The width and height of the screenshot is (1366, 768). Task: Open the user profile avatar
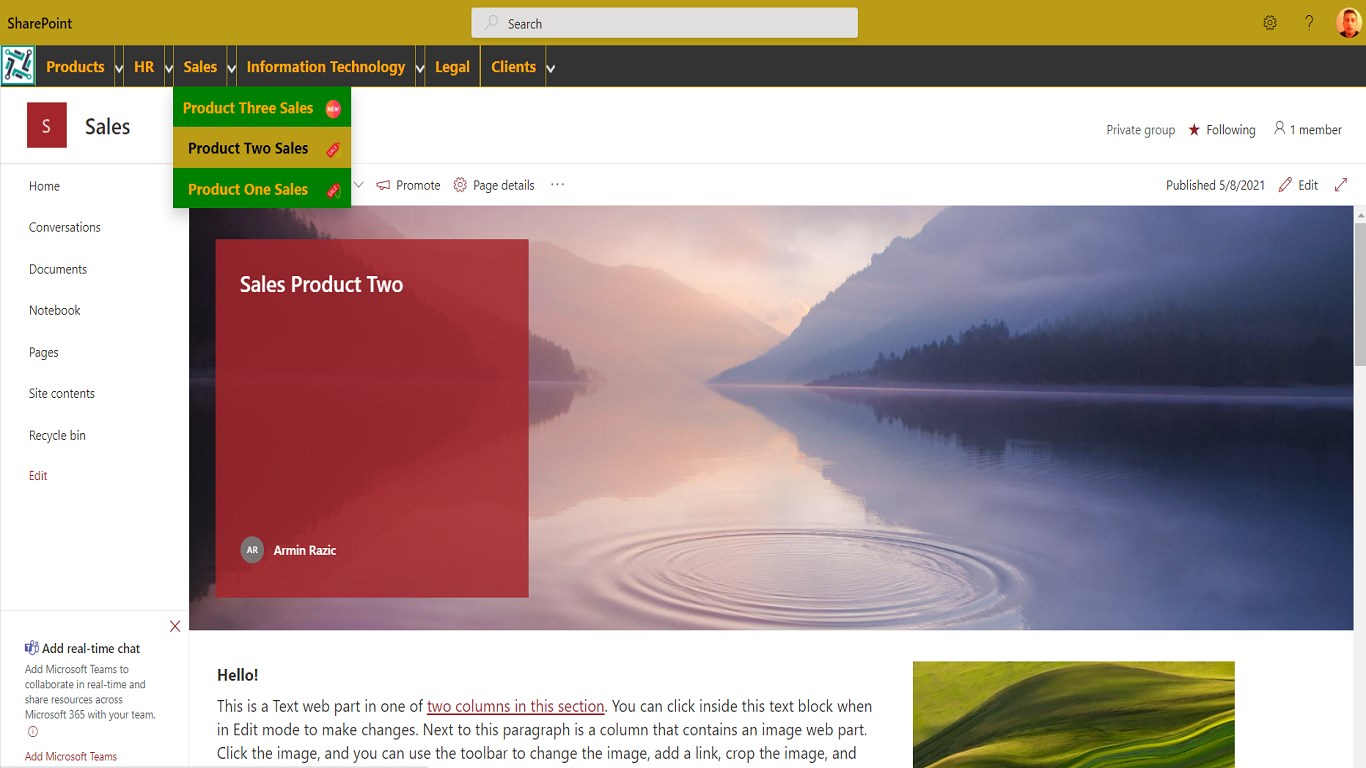click(x=1349, y=23)
